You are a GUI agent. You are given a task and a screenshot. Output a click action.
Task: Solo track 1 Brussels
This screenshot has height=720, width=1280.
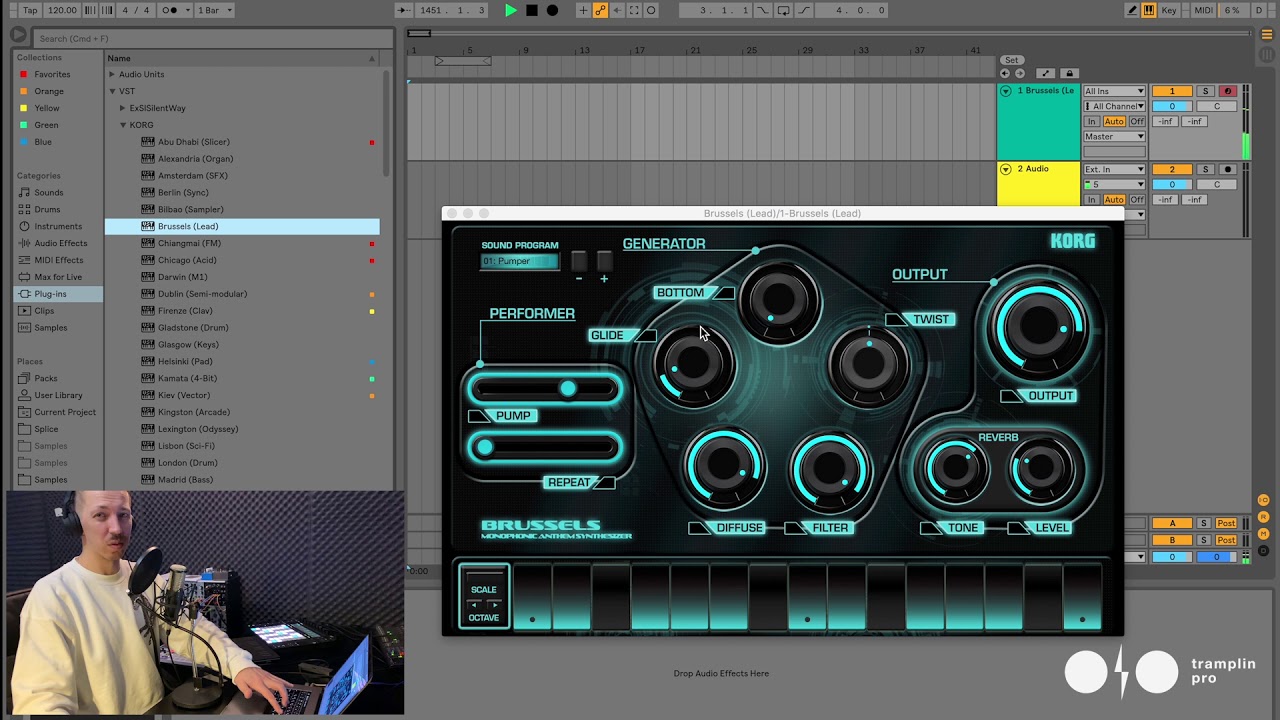(1205, 91)
